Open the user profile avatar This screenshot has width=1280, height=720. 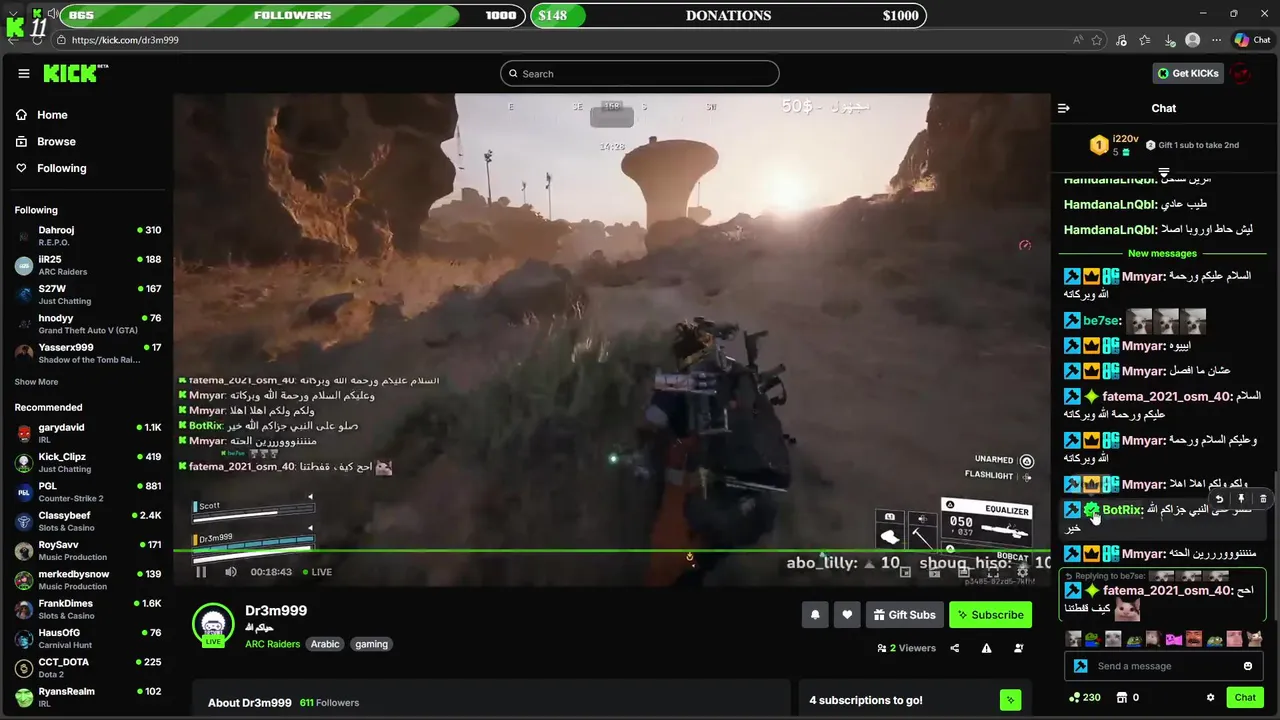click(1241, 73)
